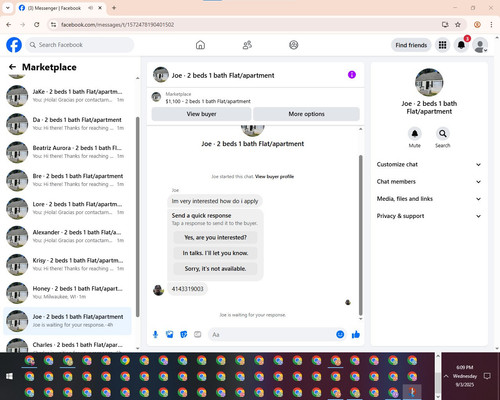
Task: Click the Find friends button
Action: pos(411,45)
